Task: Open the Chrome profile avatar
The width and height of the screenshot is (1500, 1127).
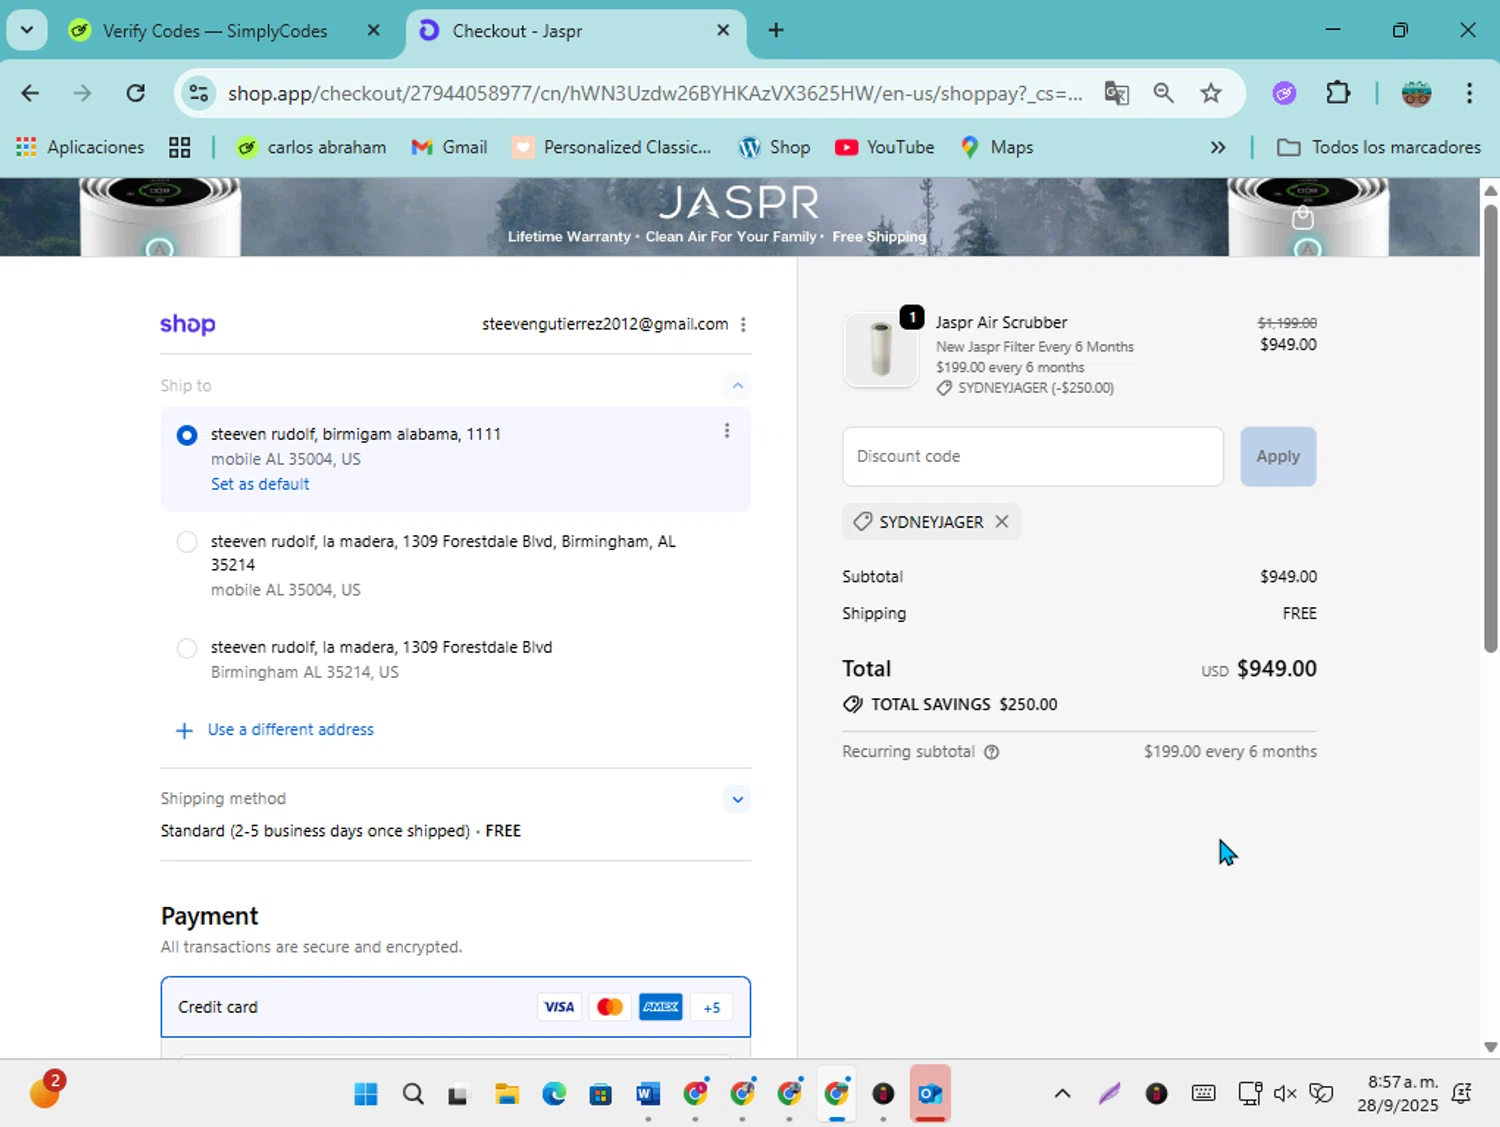Action: (x=1416, y=93)
